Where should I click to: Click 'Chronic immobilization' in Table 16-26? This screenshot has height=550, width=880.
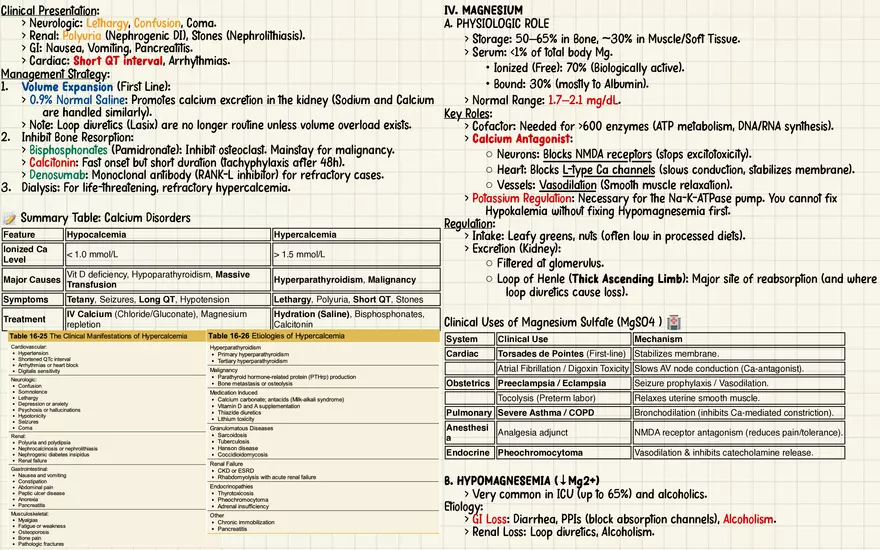[x=246, y=522]
